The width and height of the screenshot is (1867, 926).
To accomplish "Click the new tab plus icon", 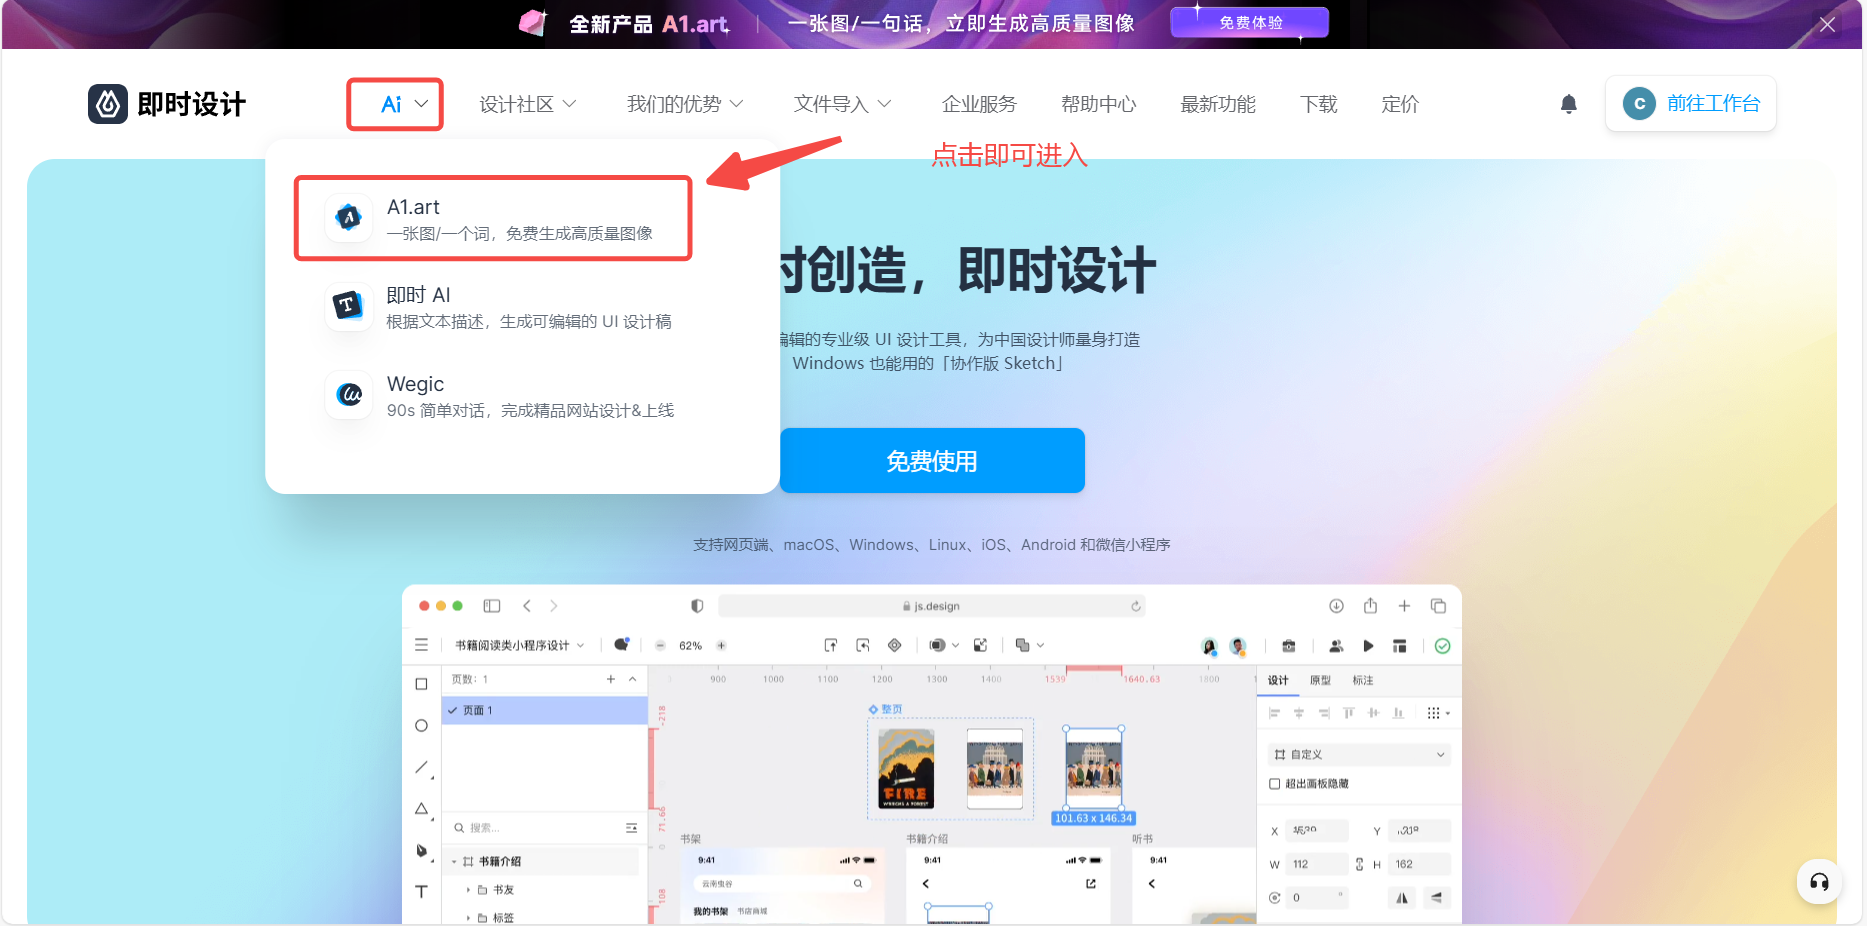I will 1404,606.
